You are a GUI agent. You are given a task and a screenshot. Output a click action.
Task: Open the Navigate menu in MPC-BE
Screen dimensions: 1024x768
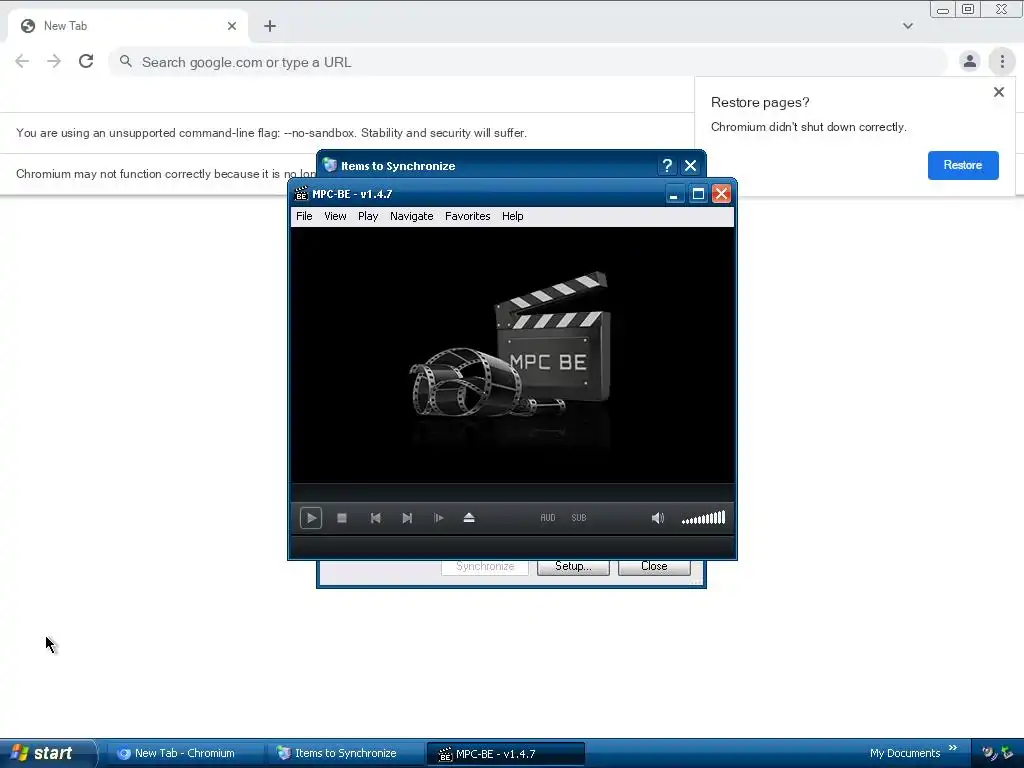pyautogui.click(x=411, y=216)
